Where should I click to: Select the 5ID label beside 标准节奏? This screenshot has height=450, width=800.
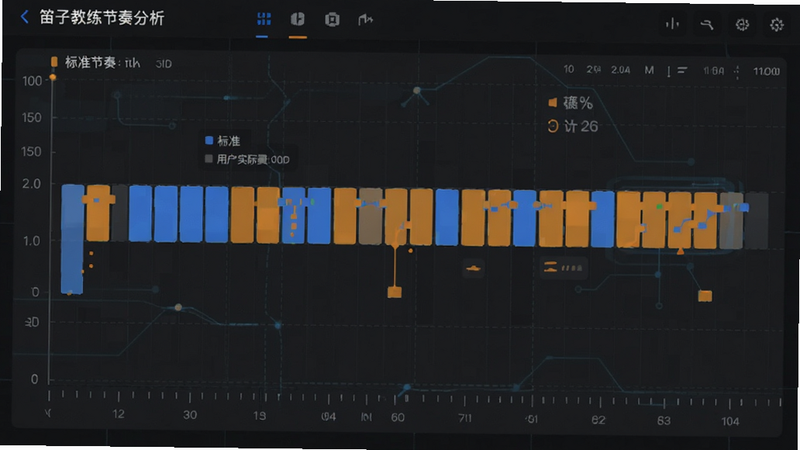pos(164,64)
